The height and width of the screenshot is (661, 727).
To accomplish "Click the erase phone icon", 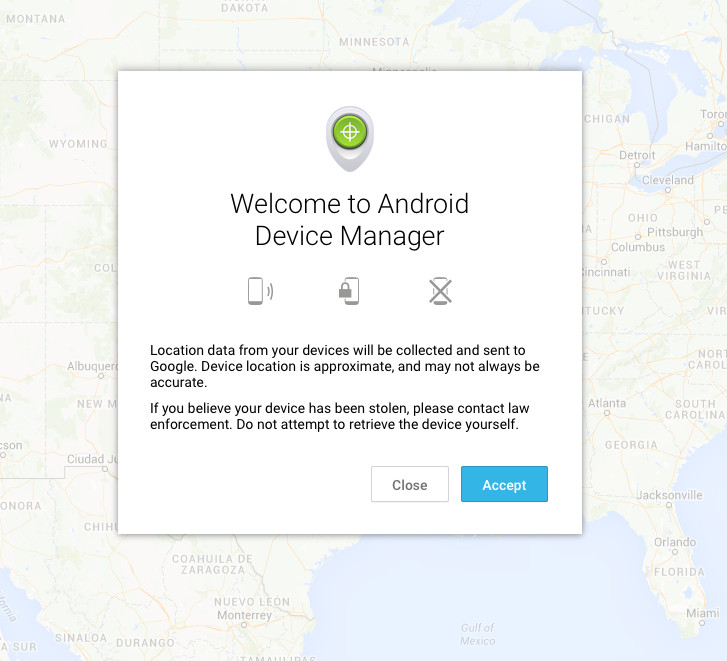I will click(x=440, y=291).
